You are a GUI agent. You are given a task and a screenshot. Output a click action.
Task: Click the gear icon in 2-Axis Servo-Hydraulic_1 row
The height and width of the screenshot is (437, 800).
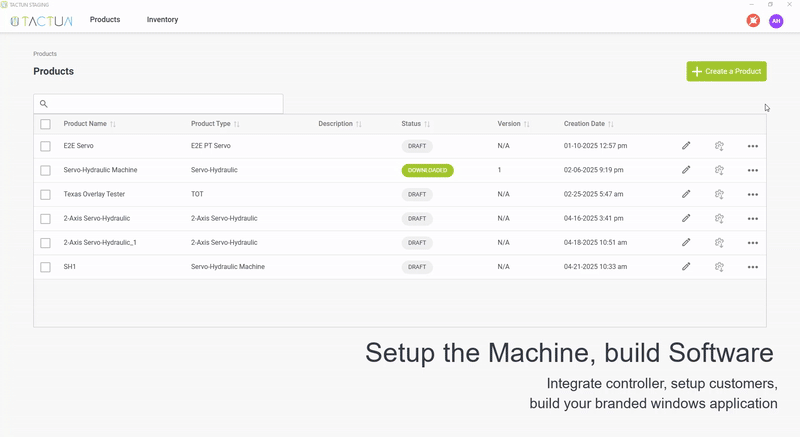click(x=719, y=243)
